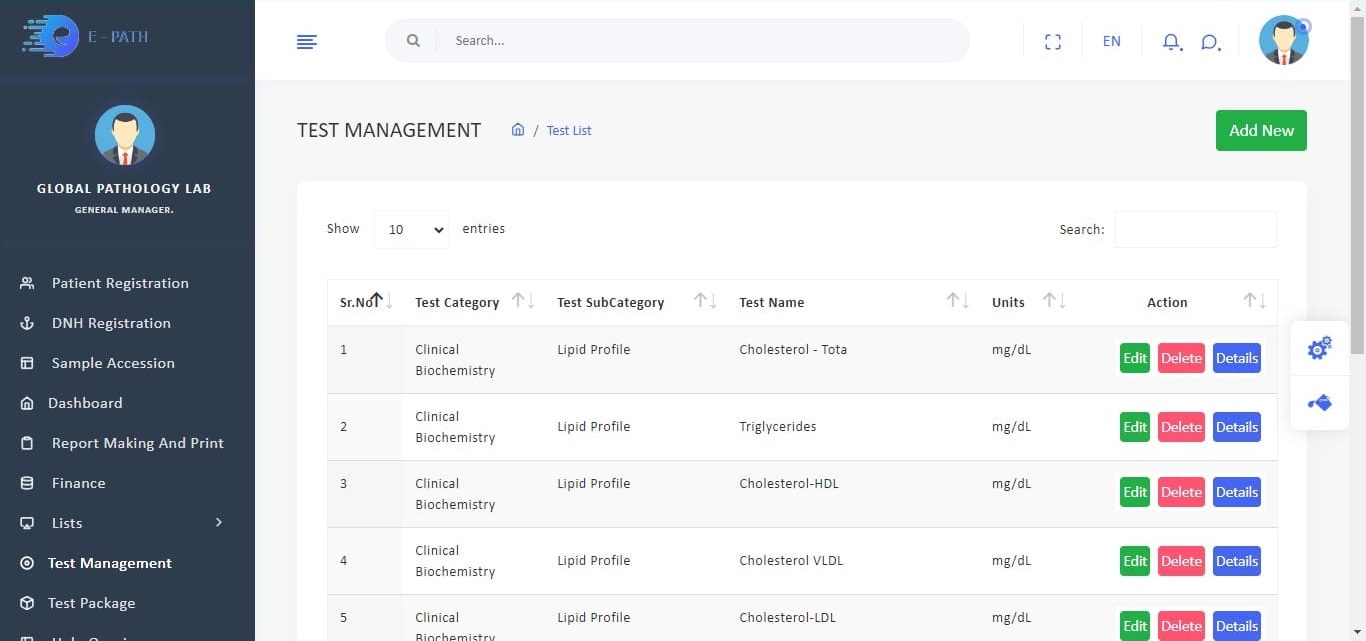Sort table by Units column
The height and width of the screenshot is (641, 1366).
(1054, 302)
